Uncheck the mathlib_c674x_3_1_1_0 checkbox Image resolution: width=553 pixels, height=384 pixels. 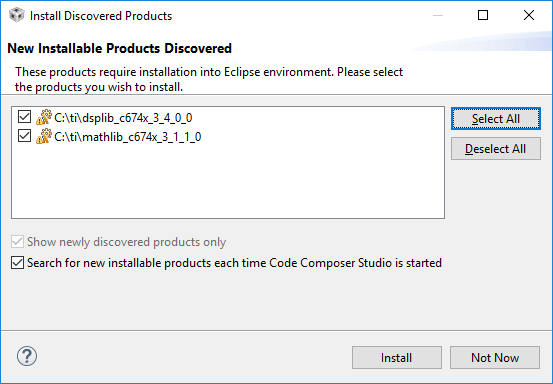[x=24, y=136]
